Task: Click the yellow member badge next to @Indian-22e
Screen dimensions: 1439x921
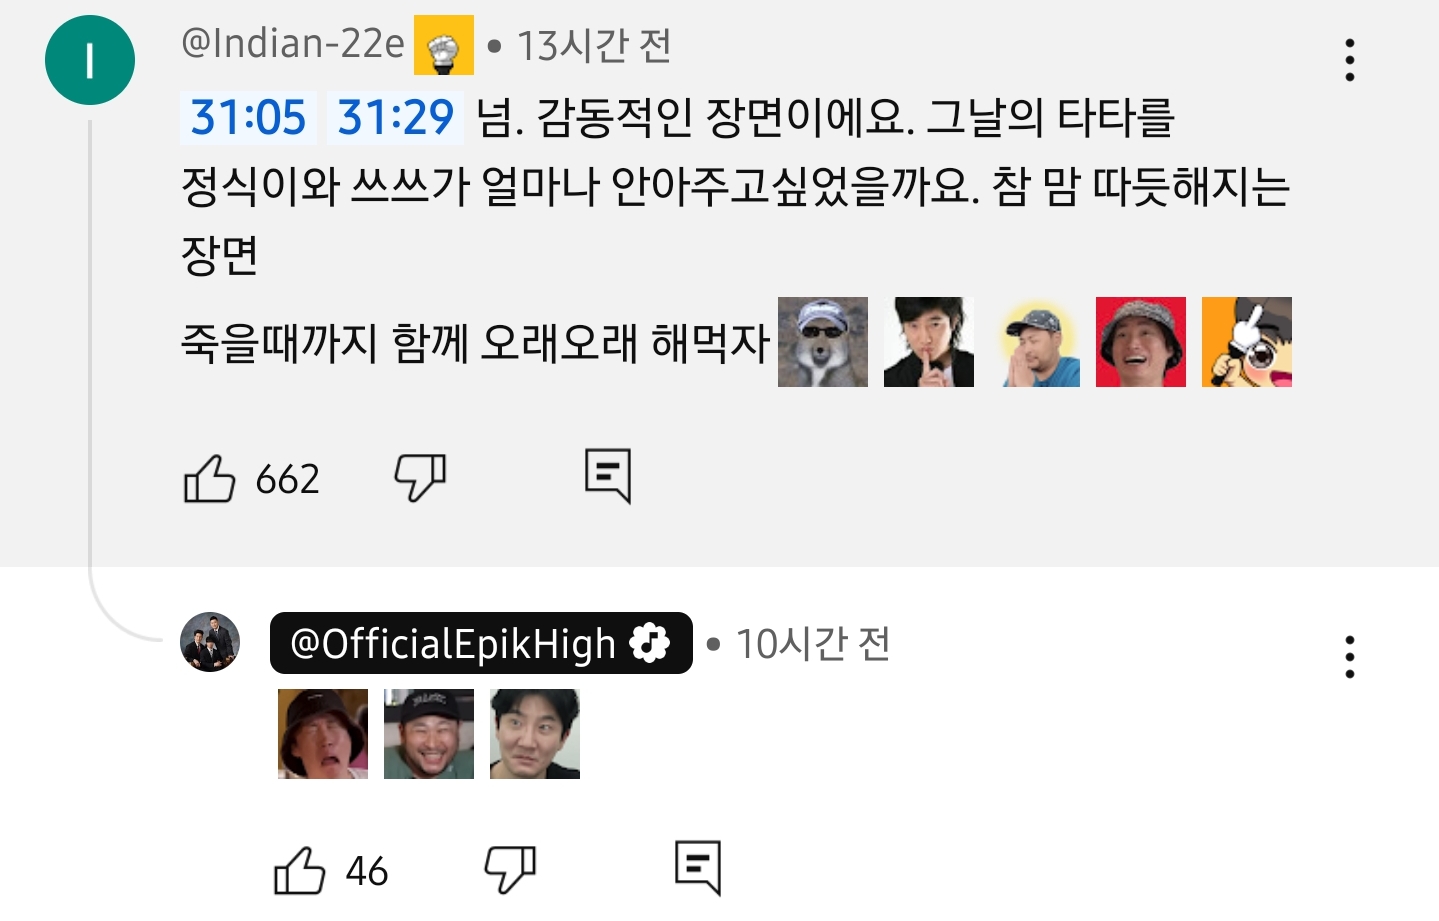Action: click(x=444, y=45)
